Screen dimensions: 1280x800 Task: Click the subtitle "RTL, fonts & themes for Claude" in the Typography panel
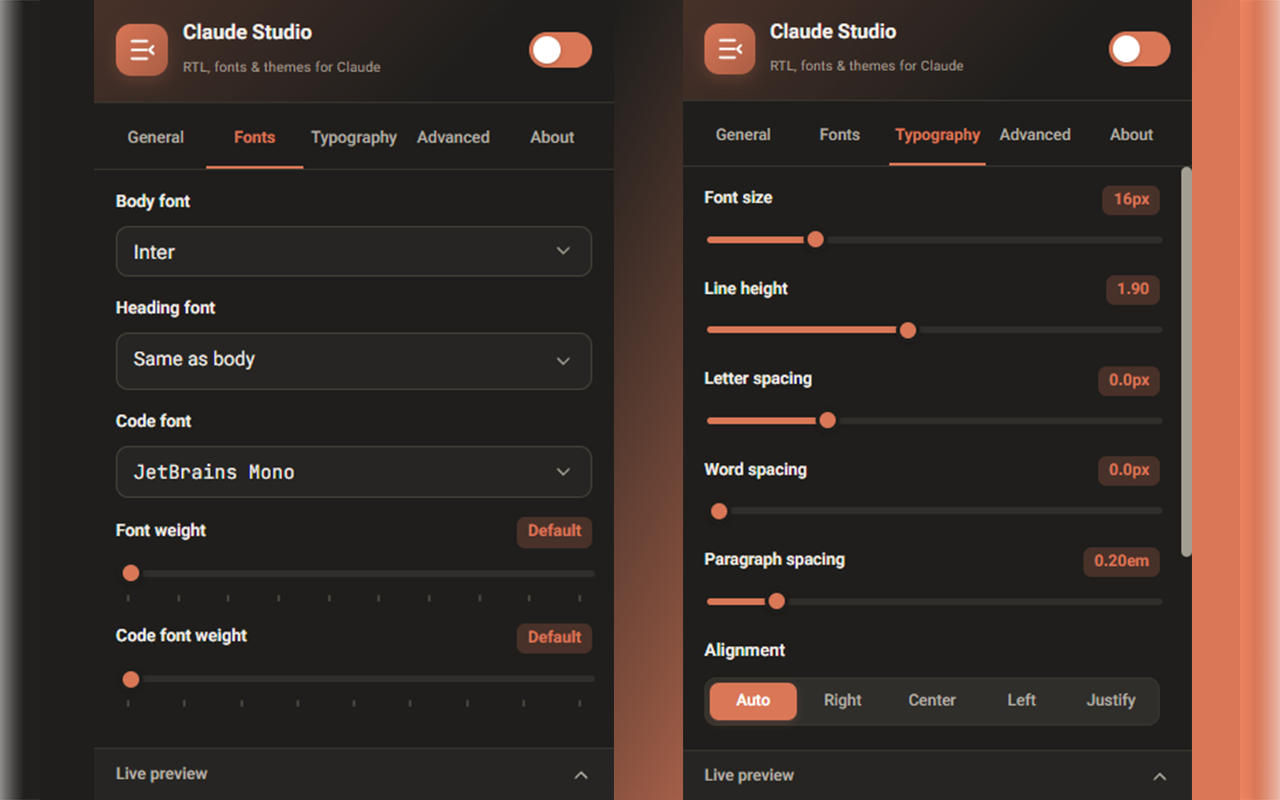tap(867, 66)
